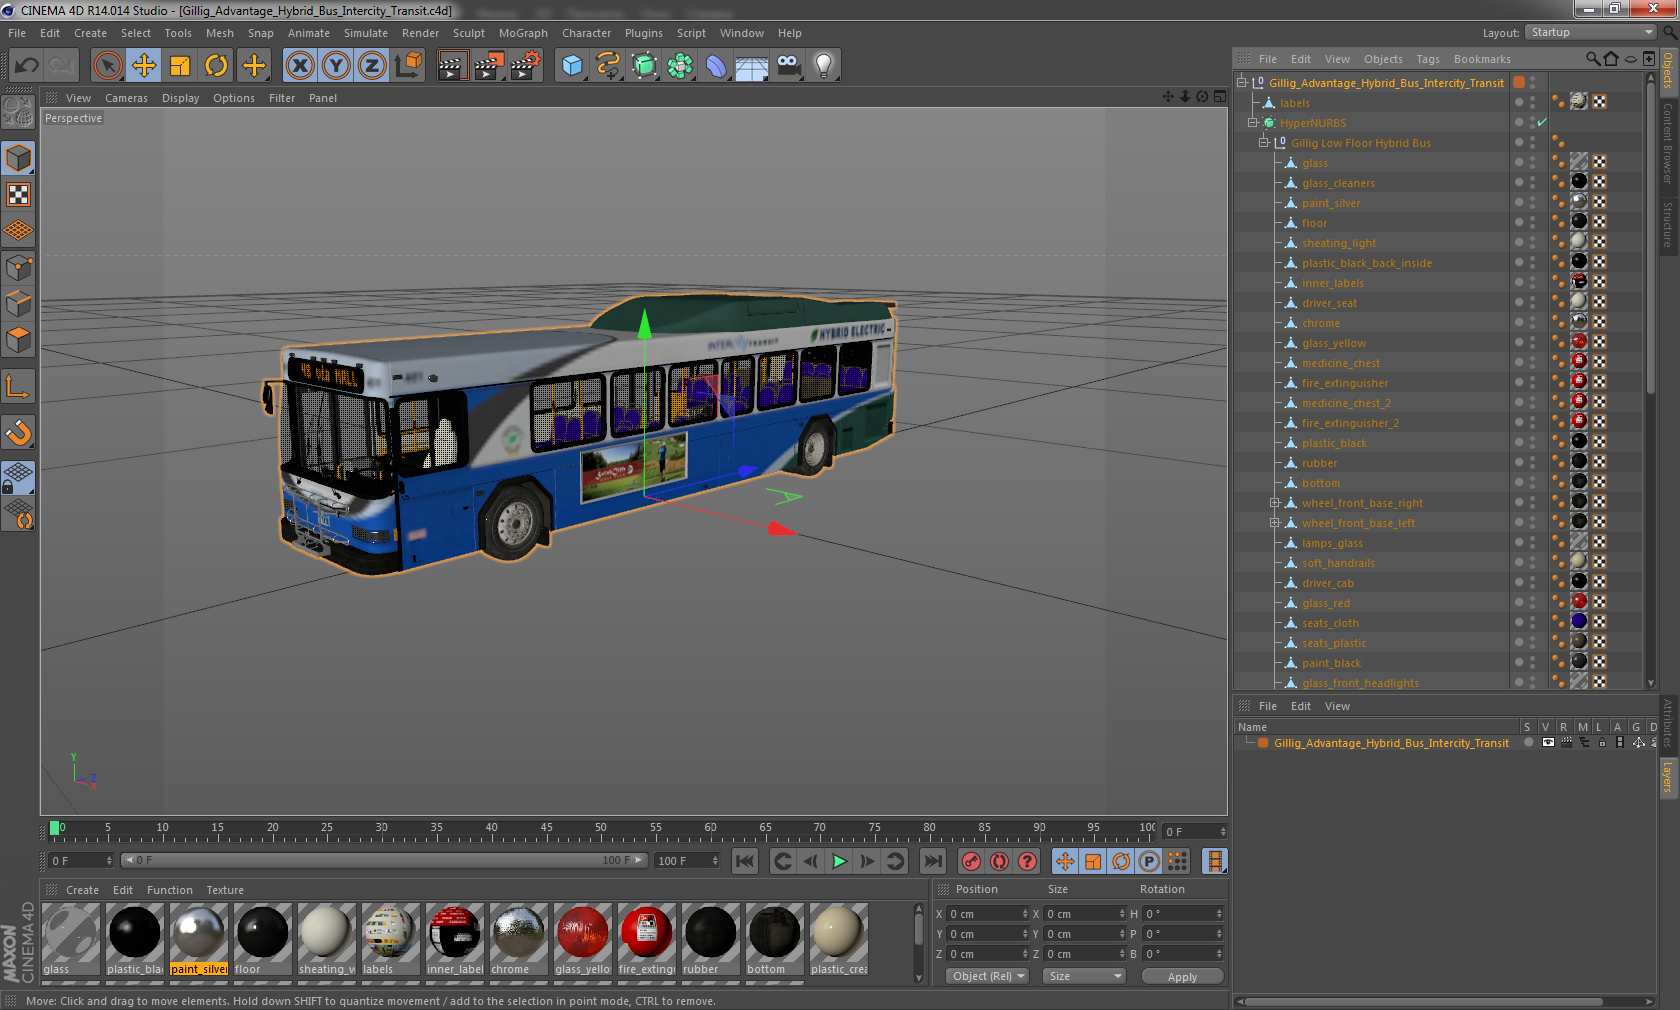
Task: Select the Live Selection tool
Action: click(x=108, y=66)
